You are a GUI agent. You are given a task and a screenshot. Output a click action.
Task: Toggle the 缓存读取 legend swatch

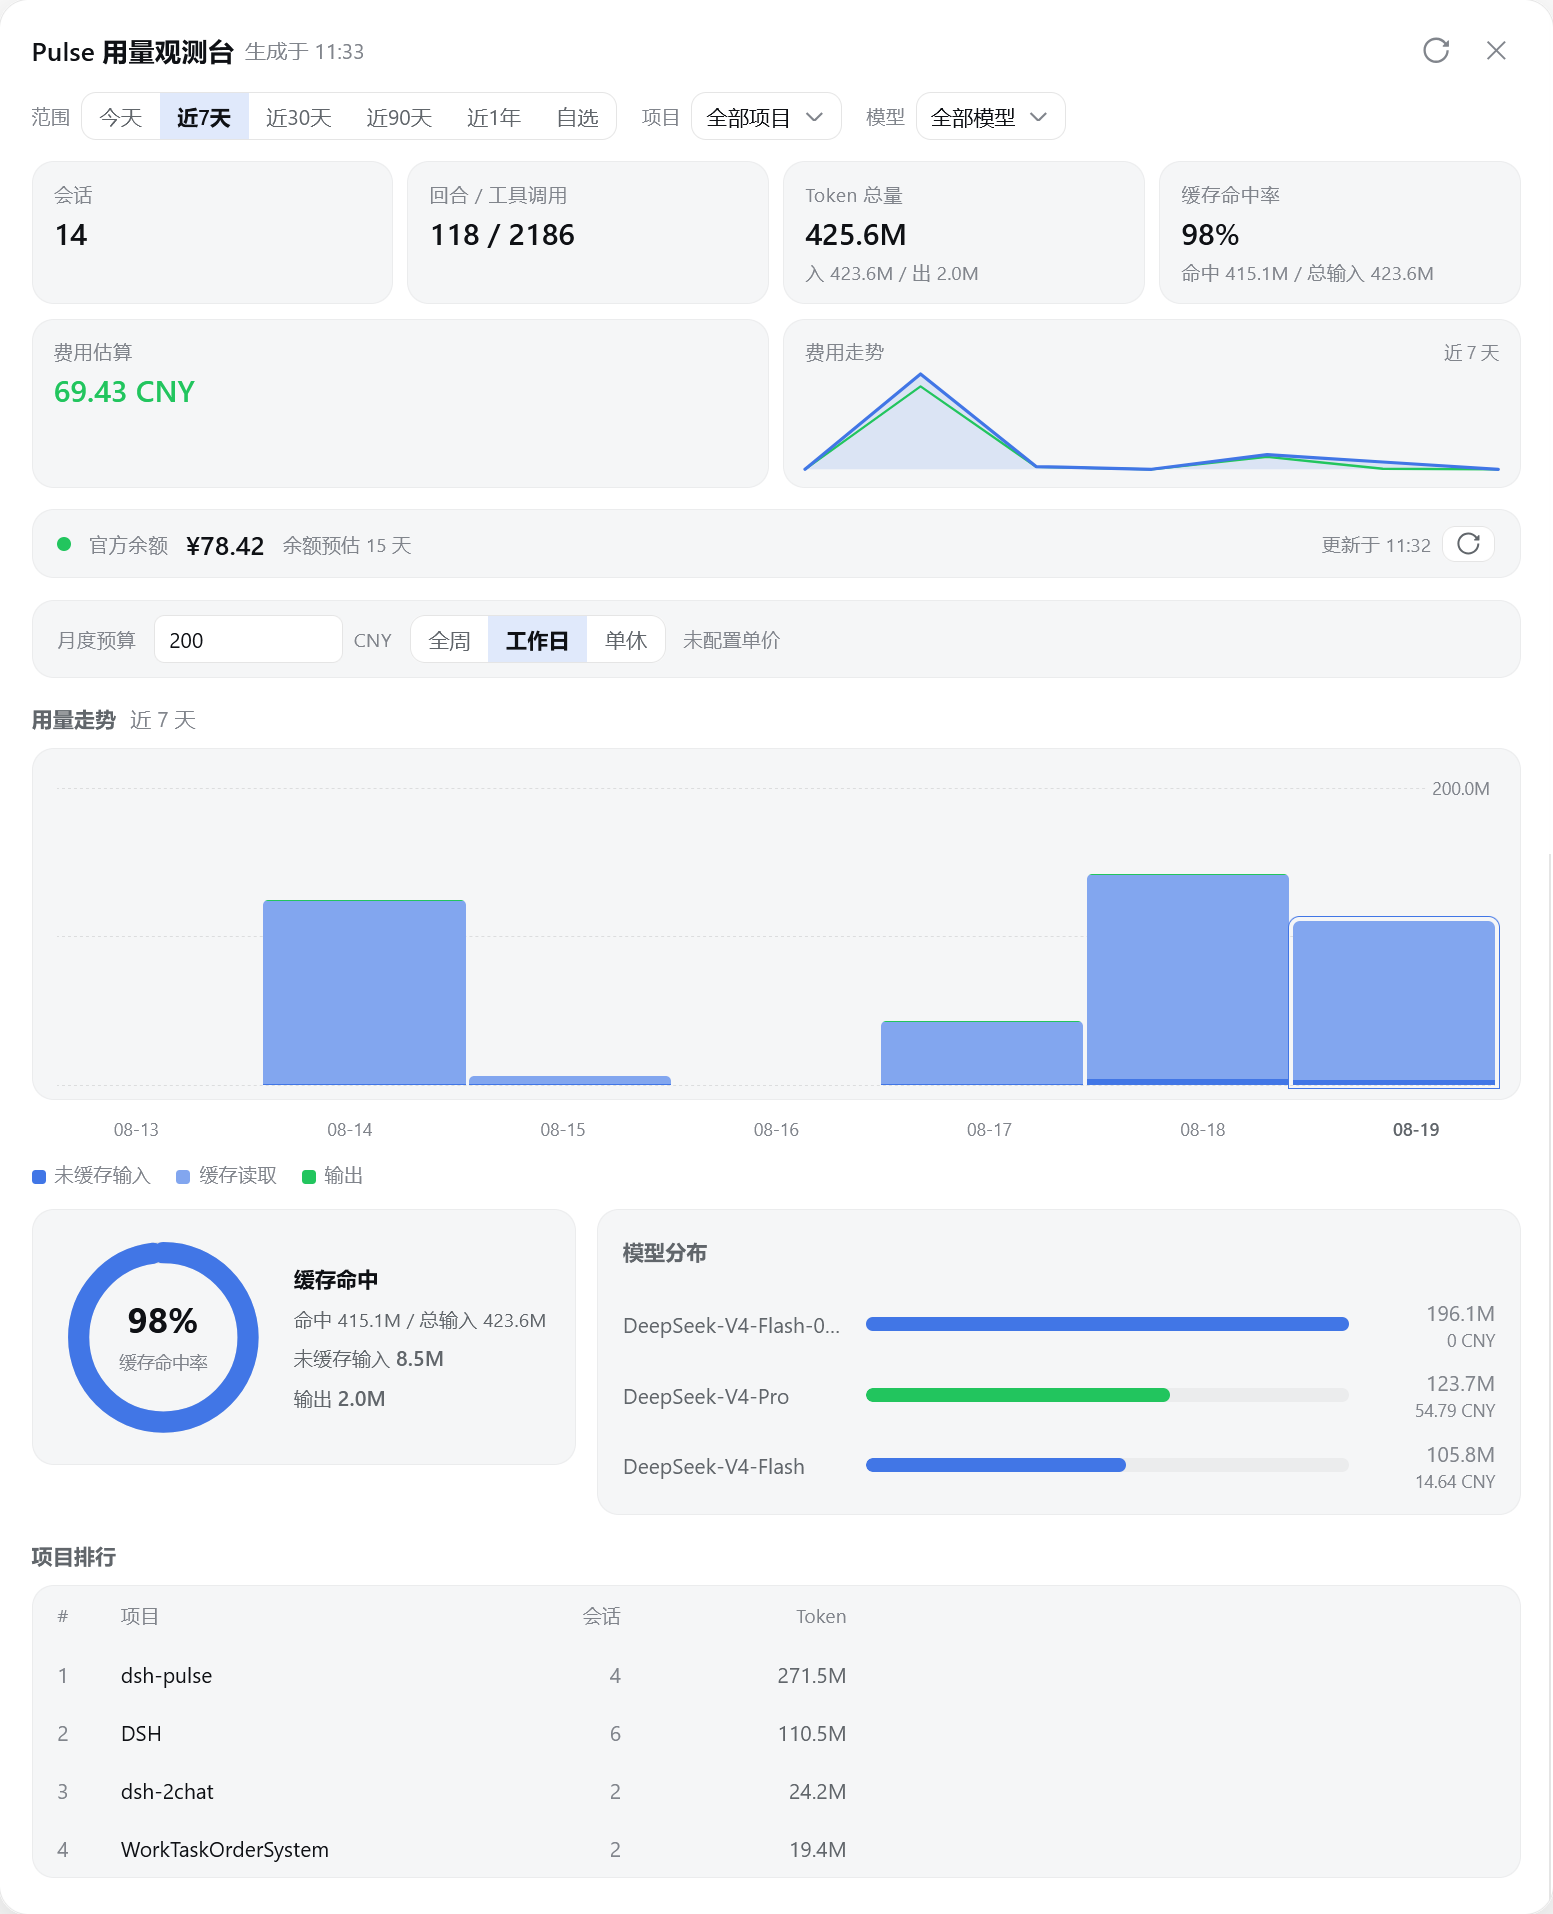click(183, 1176)
